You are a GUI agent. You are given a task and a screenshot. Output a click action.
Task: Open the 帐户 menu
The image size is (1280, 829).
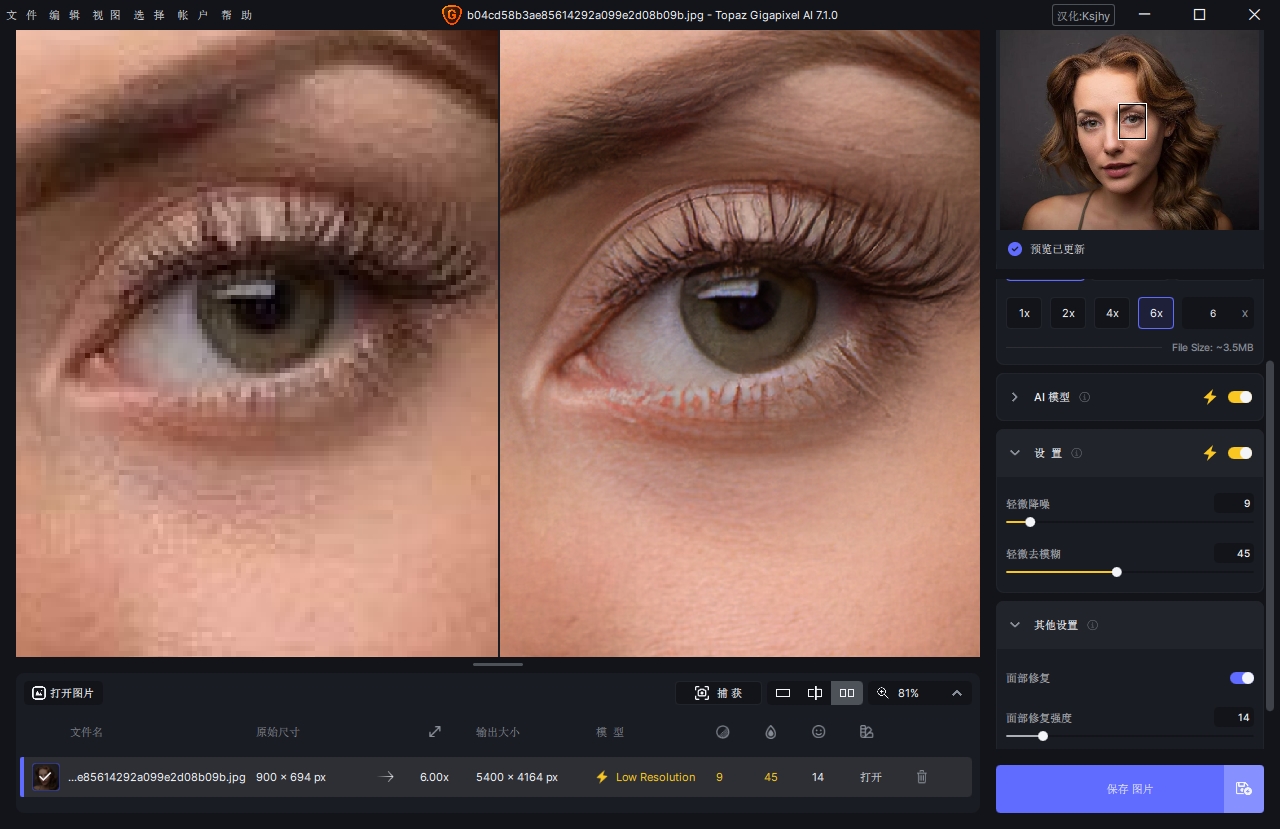point(194,15)
